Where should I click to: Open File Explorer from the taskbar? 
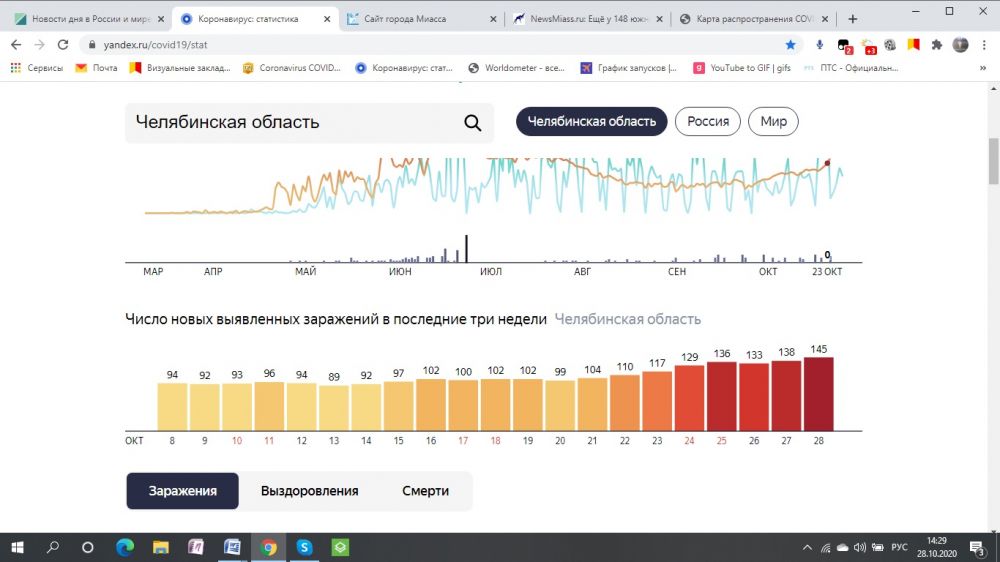pyautogui.click(x=161, y=547)
